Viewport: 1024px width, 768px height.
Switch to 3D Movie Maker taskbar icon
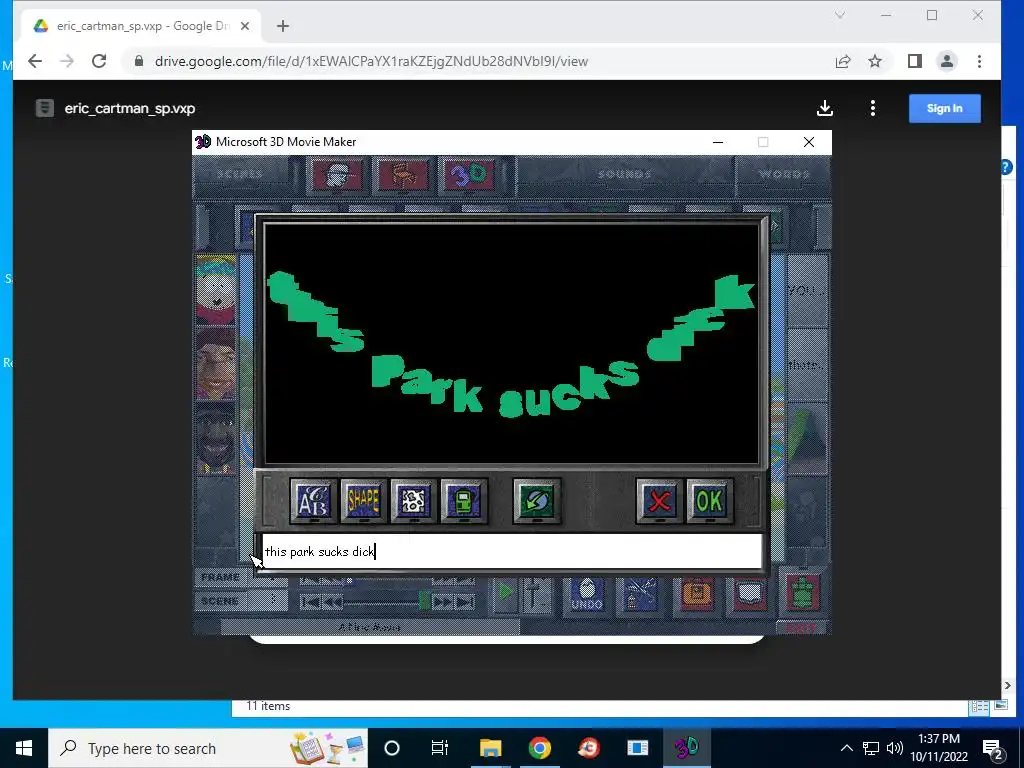[686, 748]
